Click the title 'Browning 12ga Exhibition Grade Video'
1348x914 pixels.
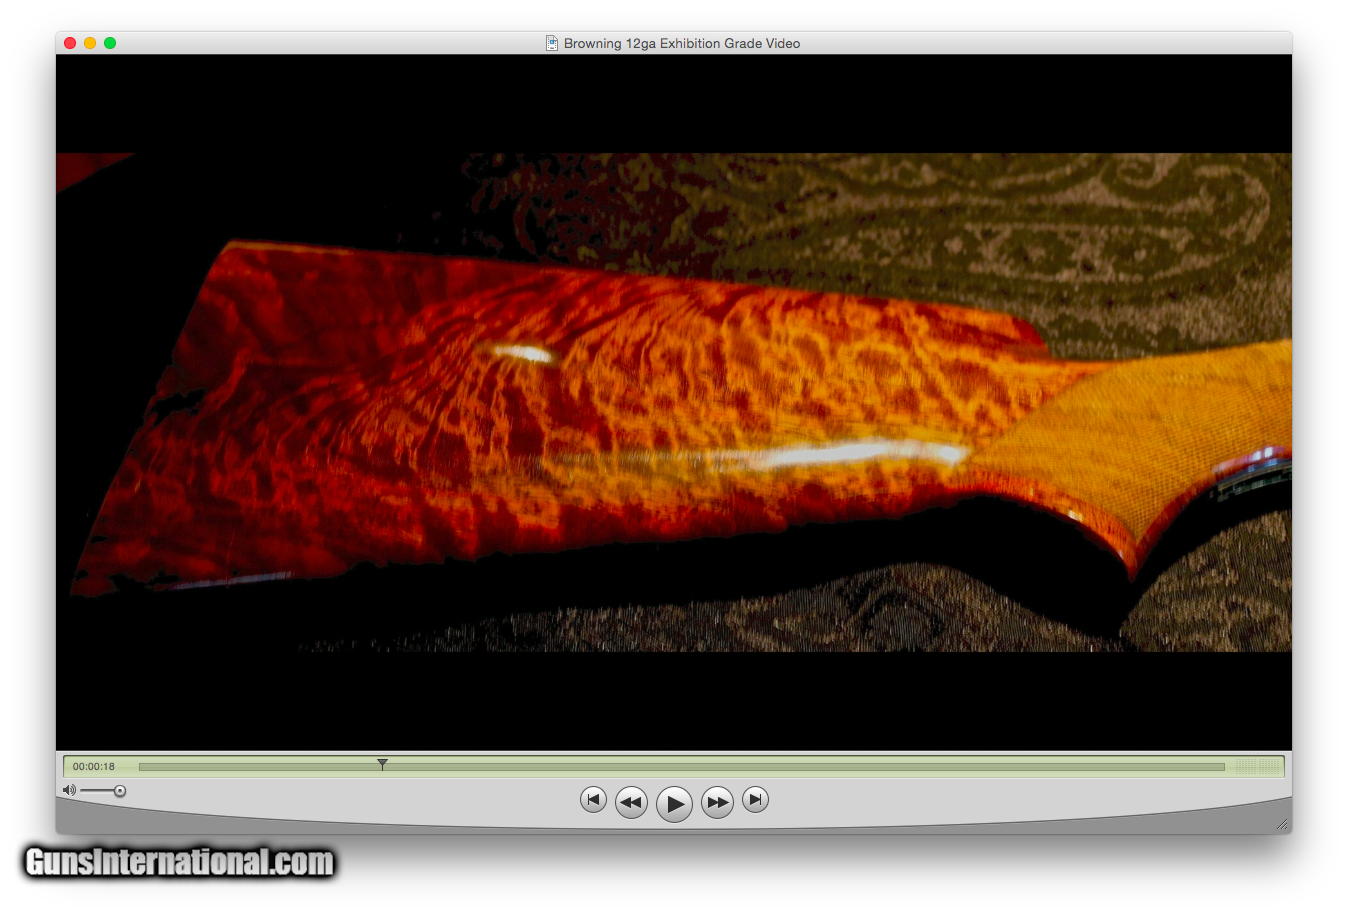point(682,43)
